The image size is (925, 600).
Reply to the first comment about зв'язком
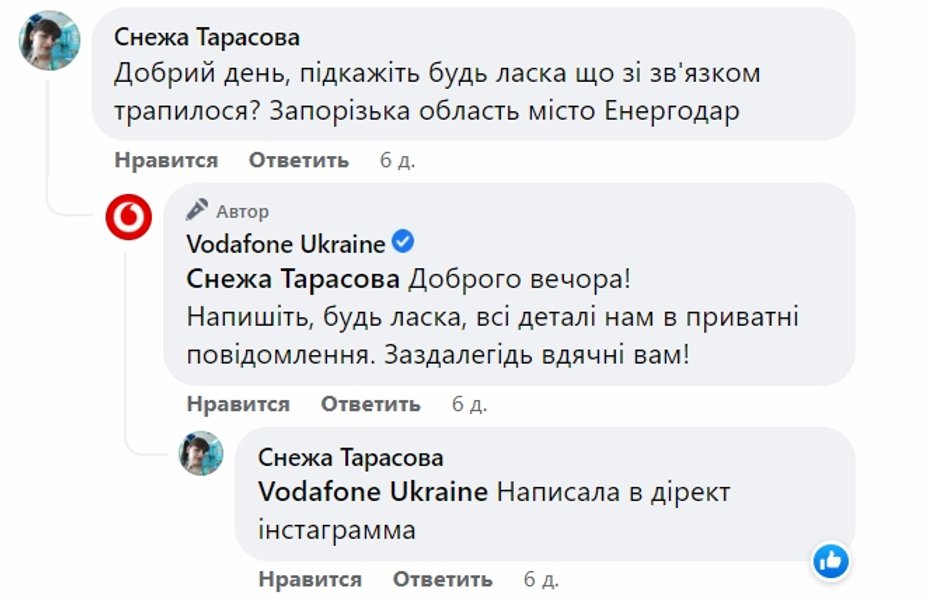click(x=298, y=160)
